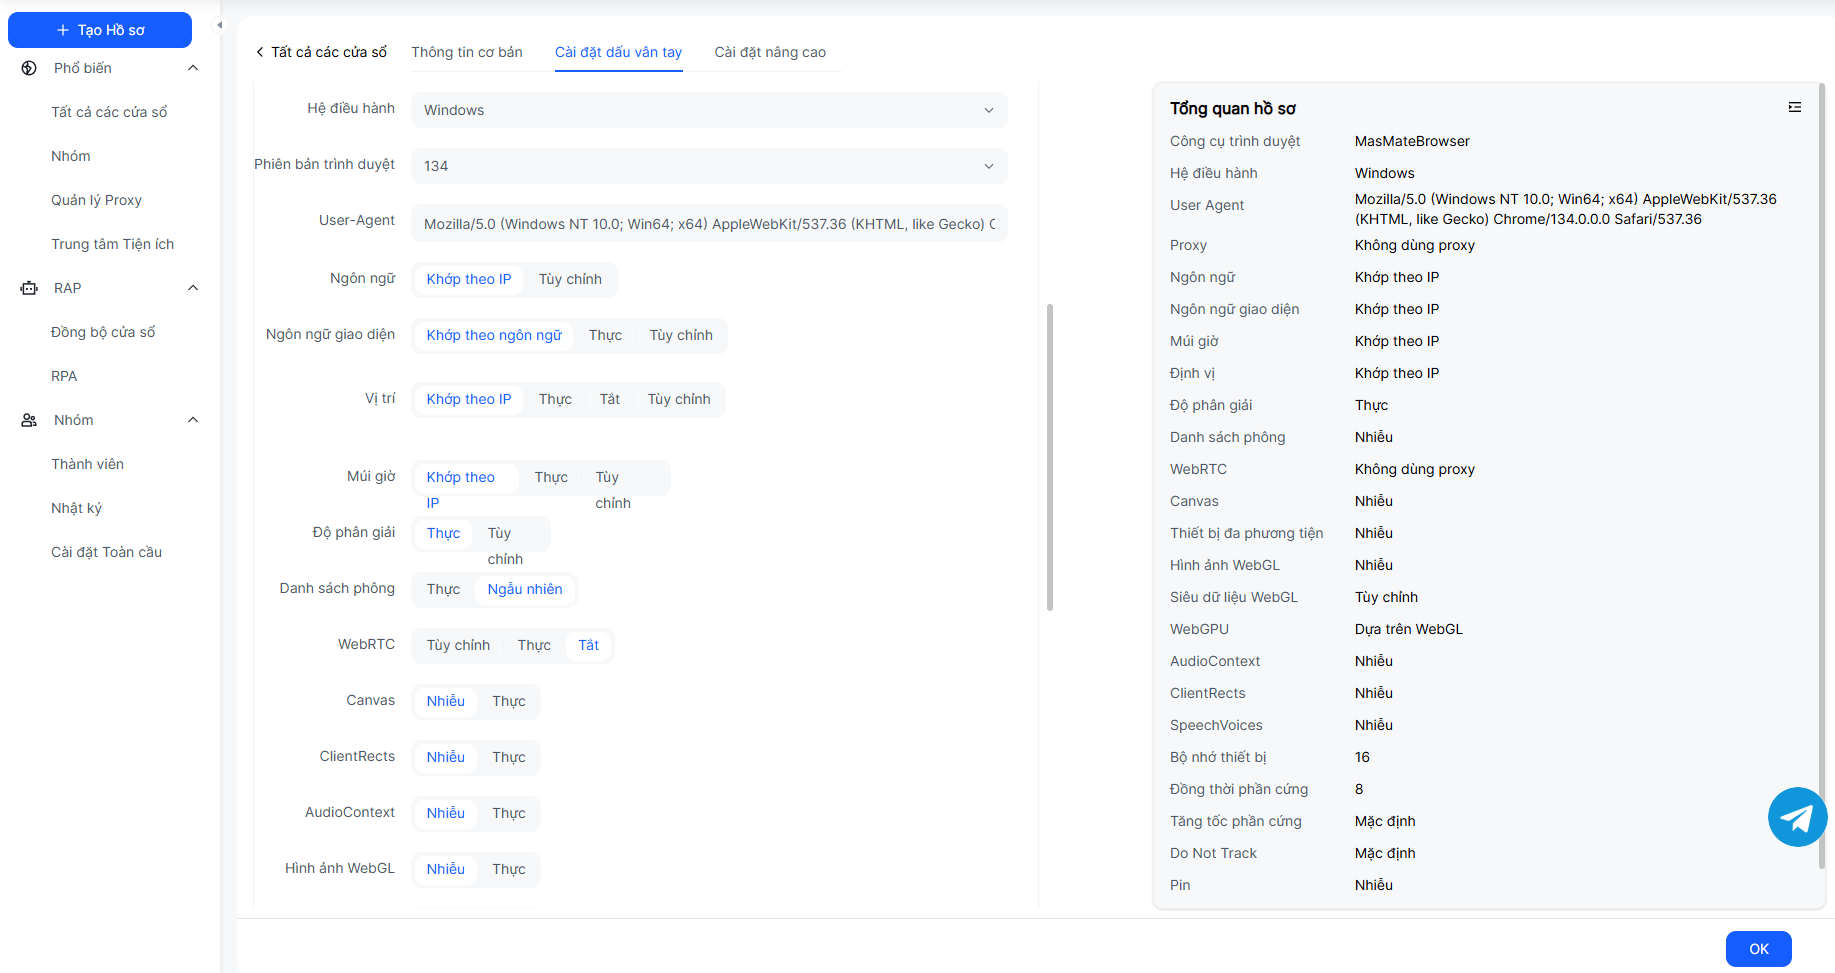Click the RAP robot icon
Viewport: 1835px width, 973px height.
point(29,288)
